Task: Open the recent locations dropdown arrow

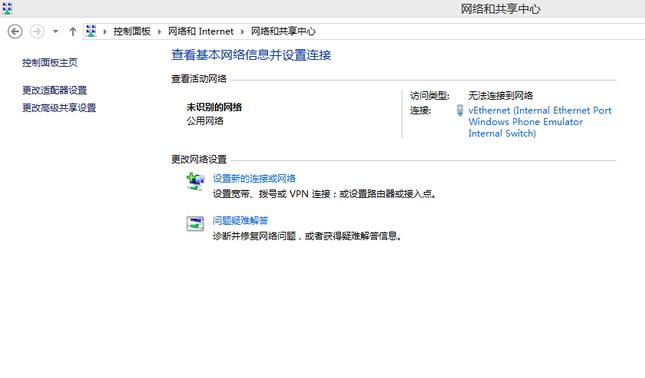Action: (x=55, y=32)
